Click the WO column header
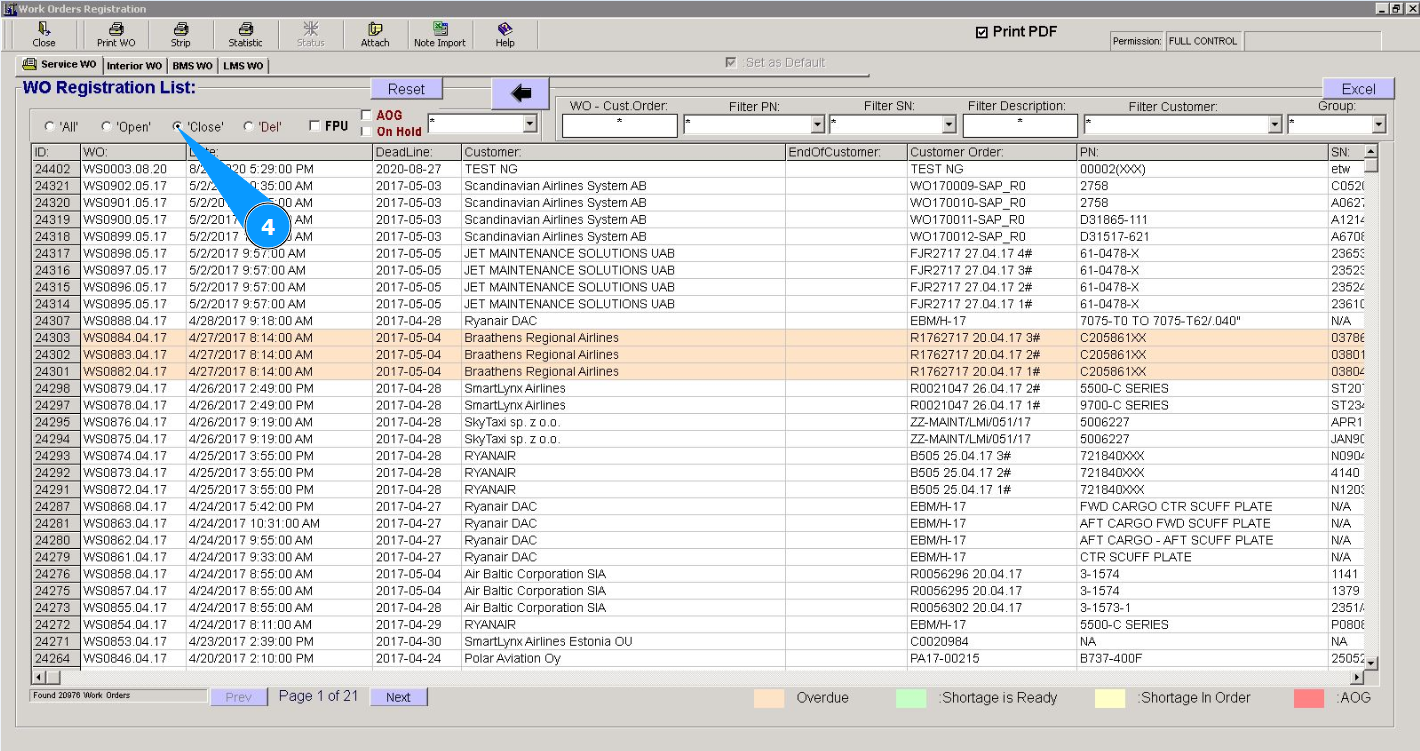 coord(133,152)
